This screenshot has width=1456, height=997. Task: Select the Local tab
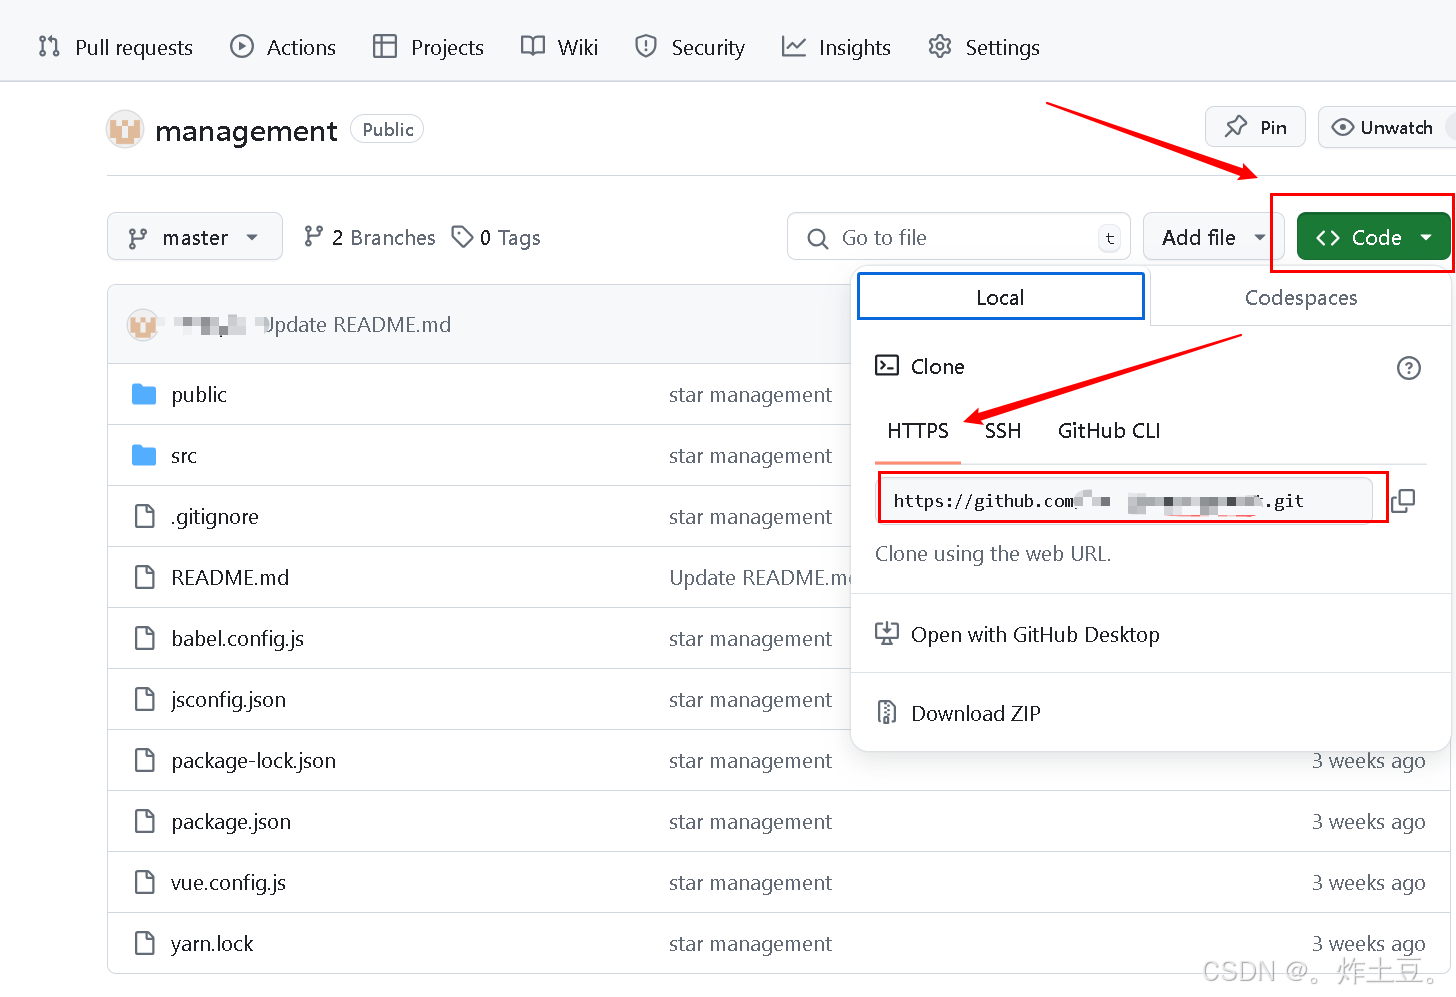1000,297
